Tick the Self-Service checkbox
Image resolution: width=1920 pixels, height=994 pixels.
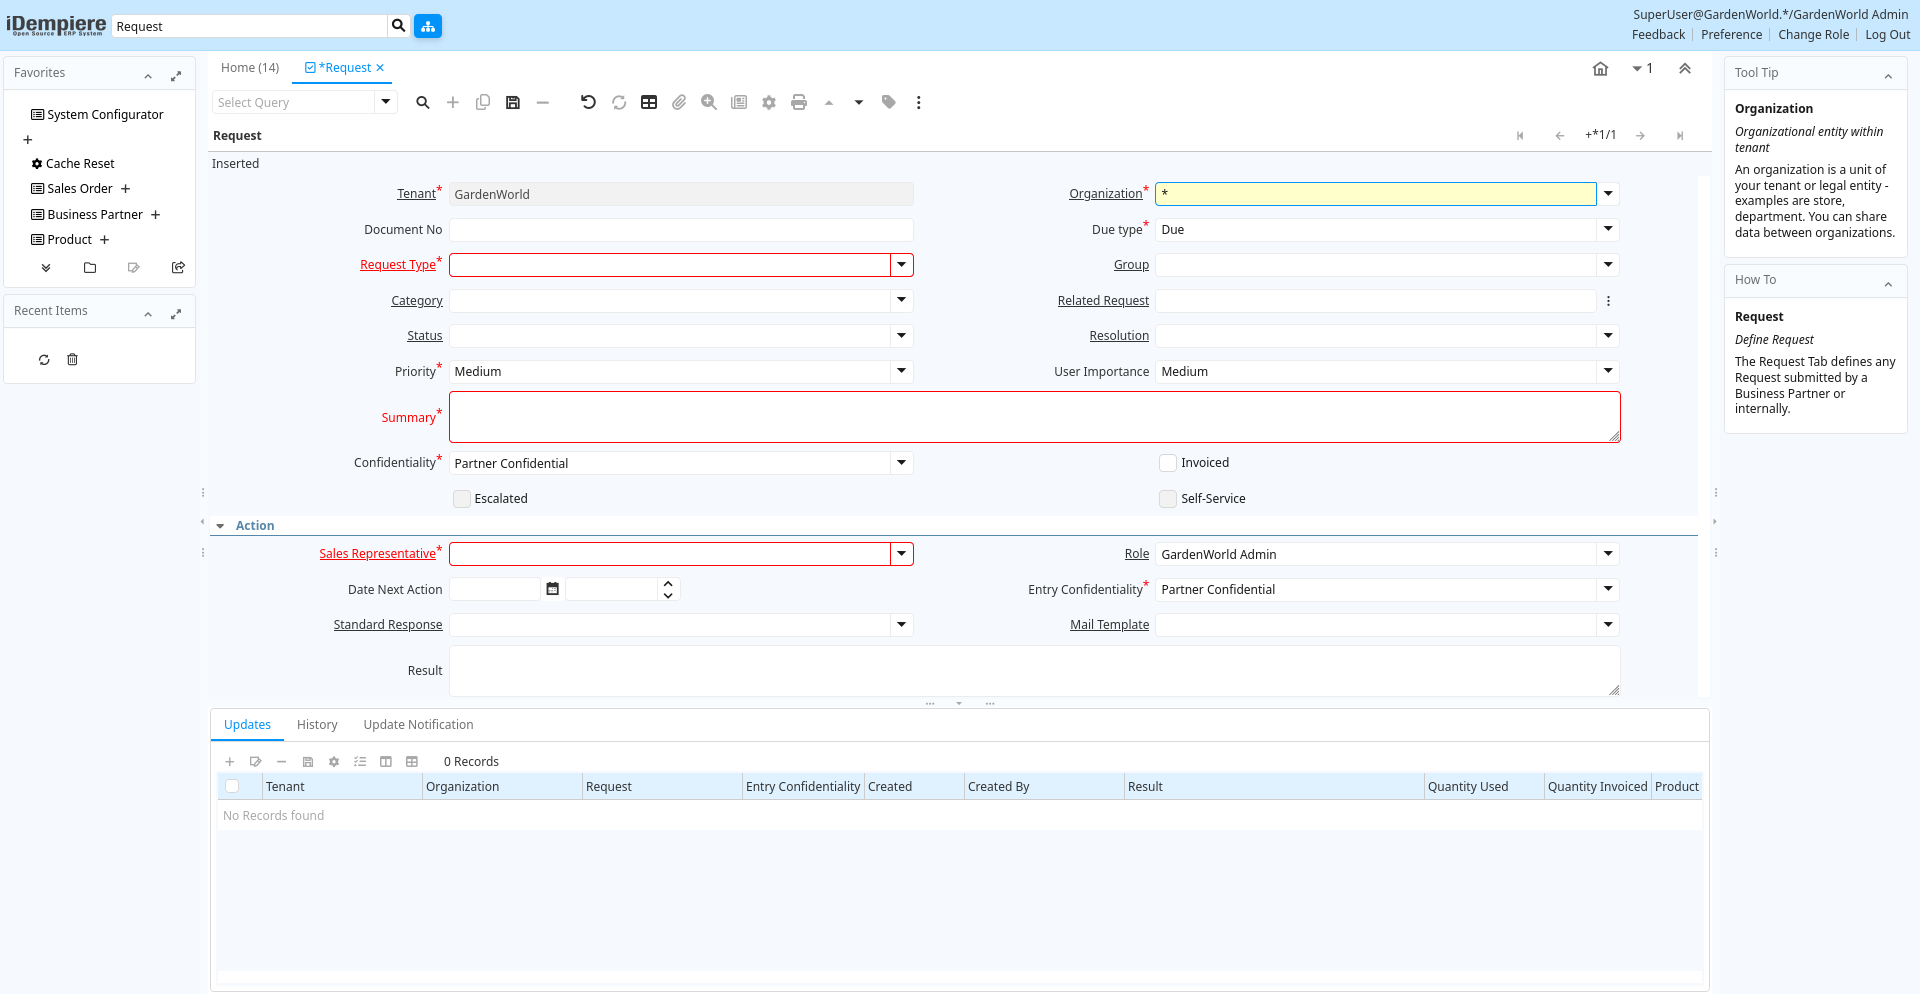point(1168,499)
